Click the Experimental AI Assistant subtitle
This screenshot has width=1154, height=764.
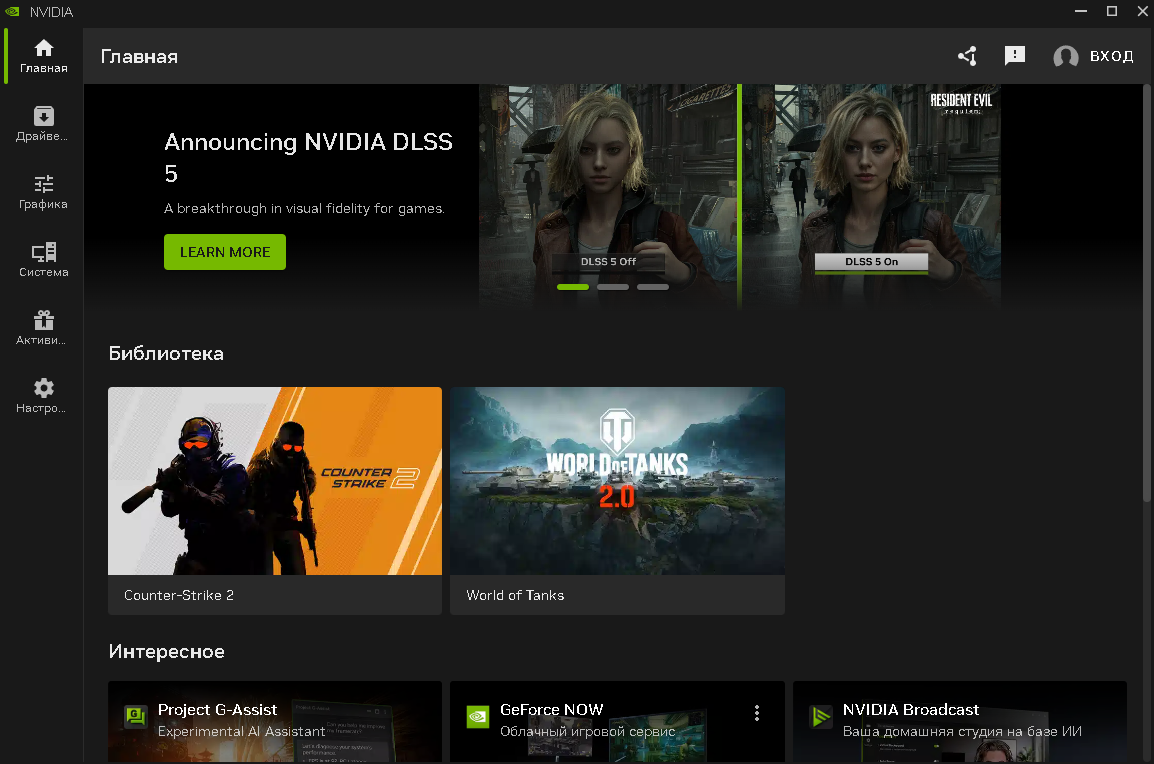point(241,731)
